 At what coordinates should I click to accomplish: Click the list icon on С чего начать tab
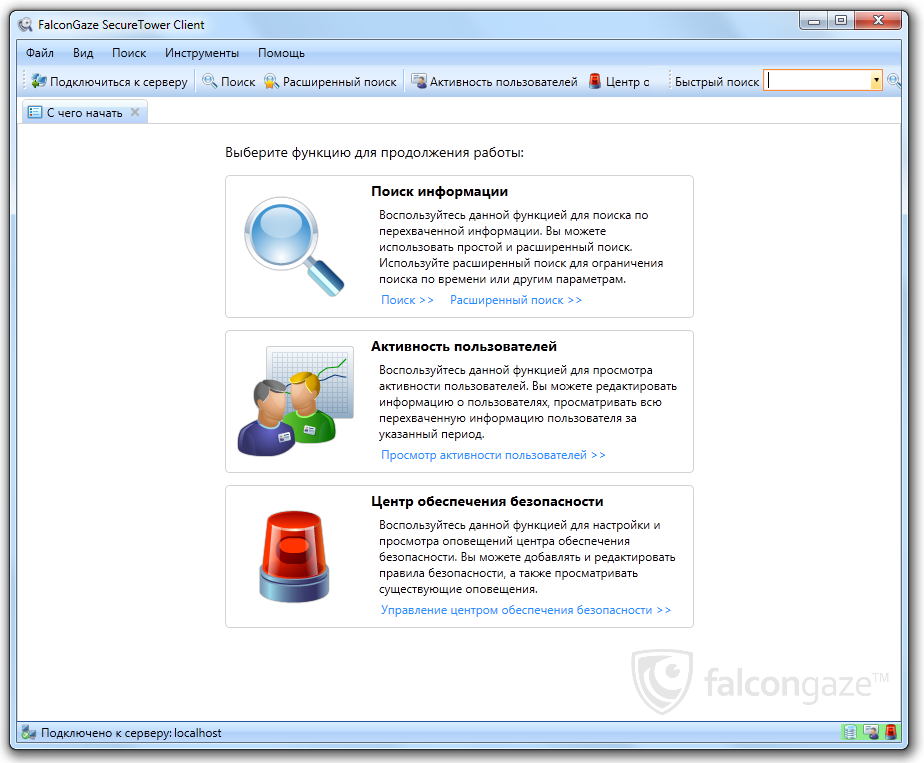(35, 112)
